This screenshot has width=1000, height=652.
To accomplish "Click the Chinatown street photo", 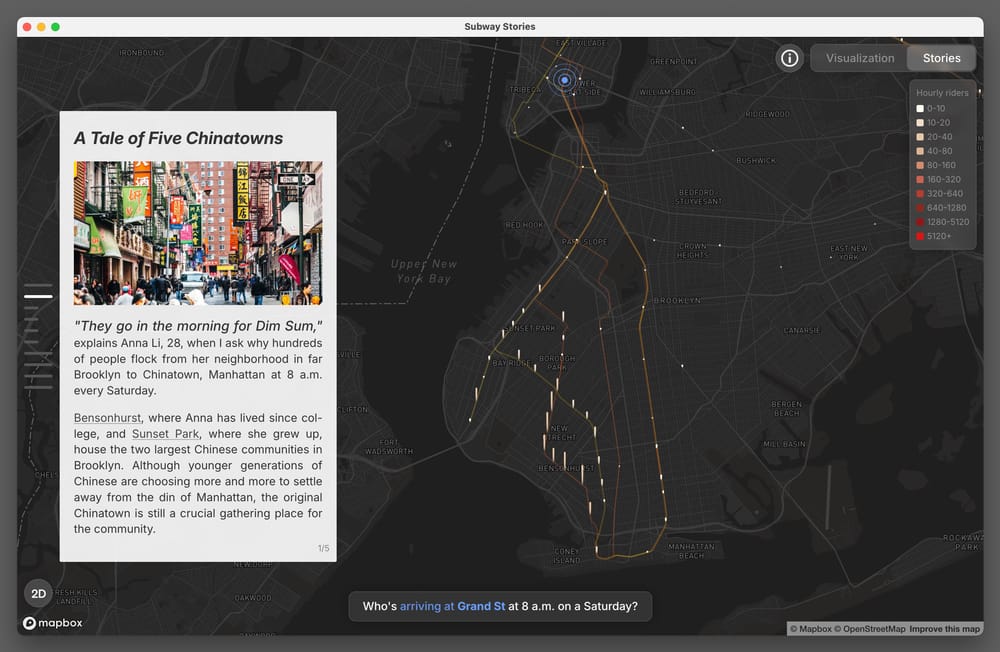I will [x=198, y=233].
